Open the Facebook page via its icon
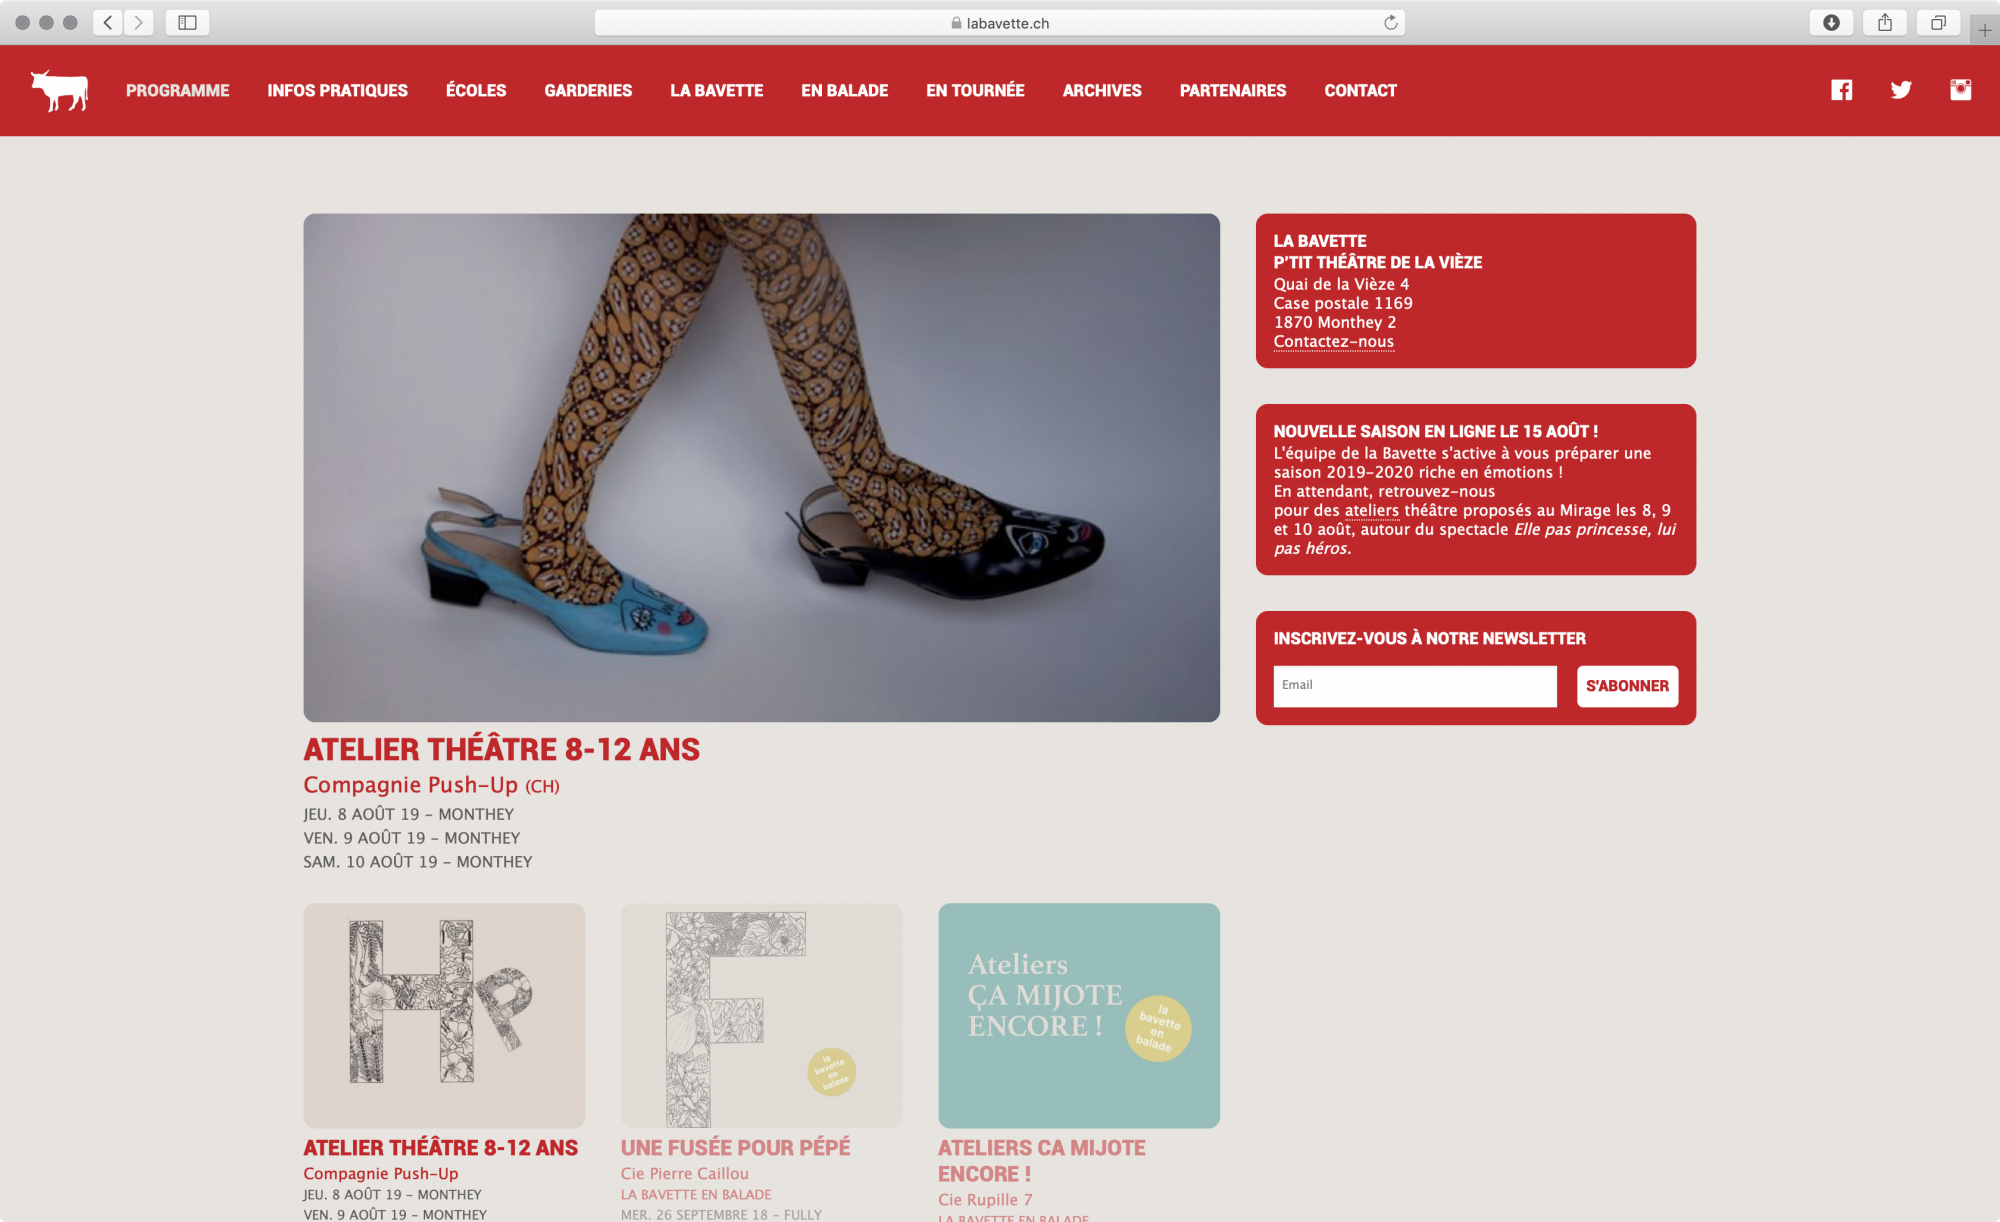 coord(1841,90)
